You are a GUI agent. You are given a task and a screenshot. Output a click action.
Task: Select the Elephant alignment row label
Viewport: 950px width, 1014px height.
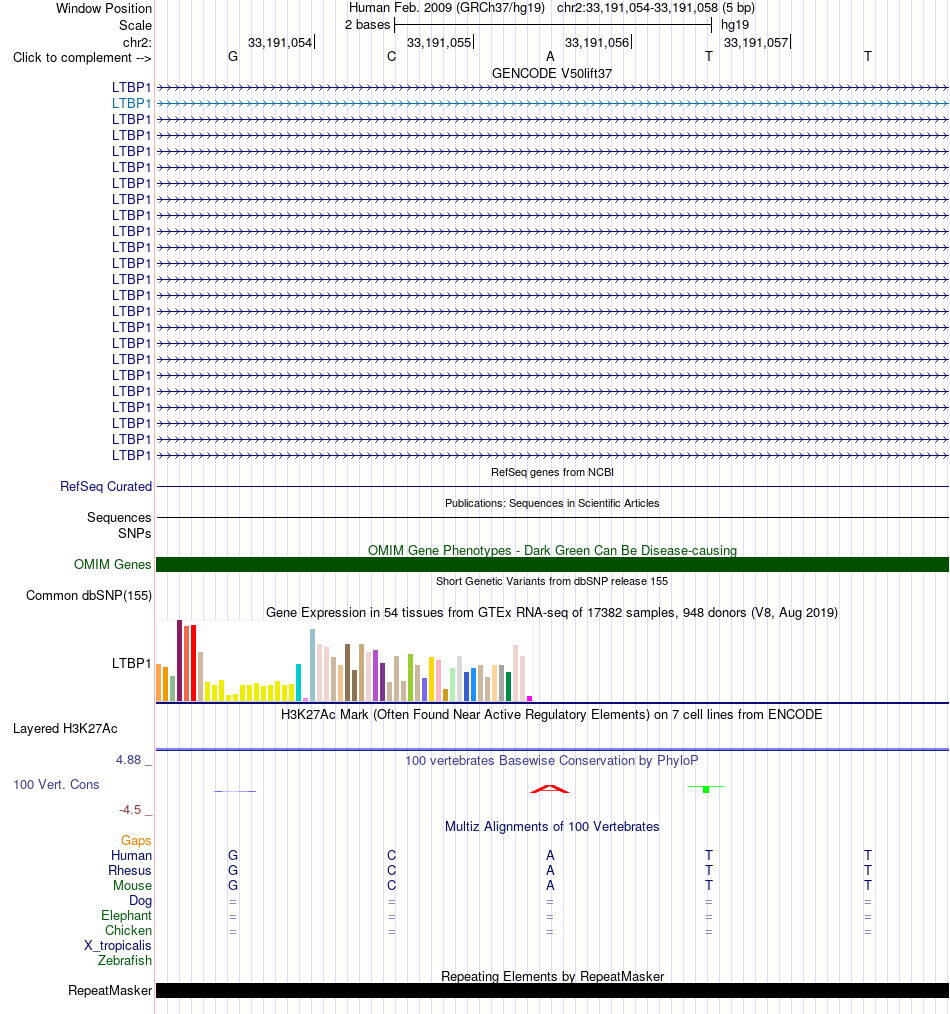click(x=126, y=916)
